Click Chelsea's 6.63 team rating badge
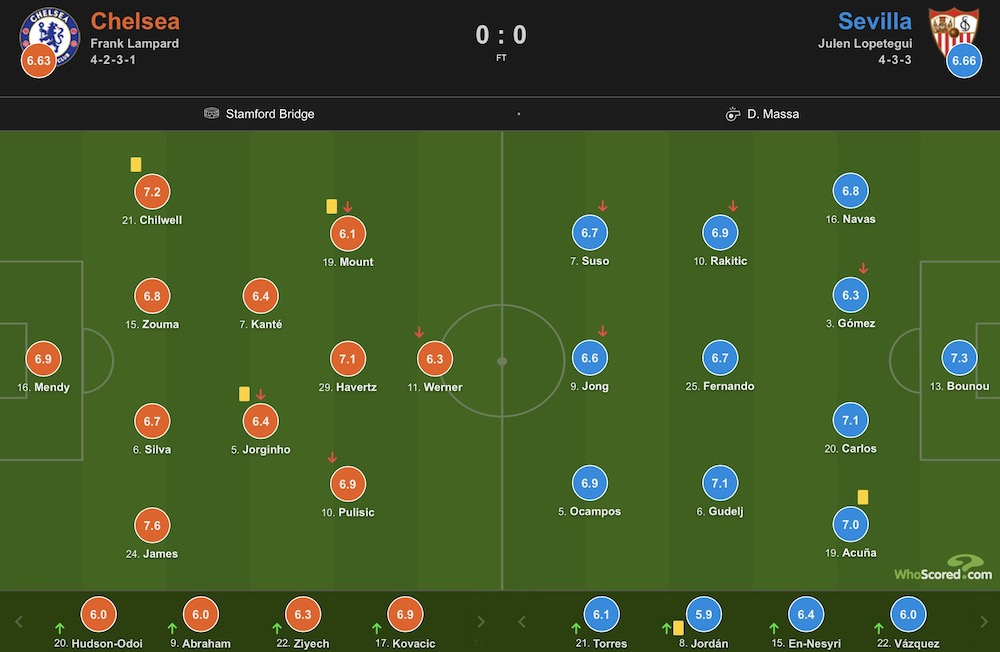 [x=38, y=61]
